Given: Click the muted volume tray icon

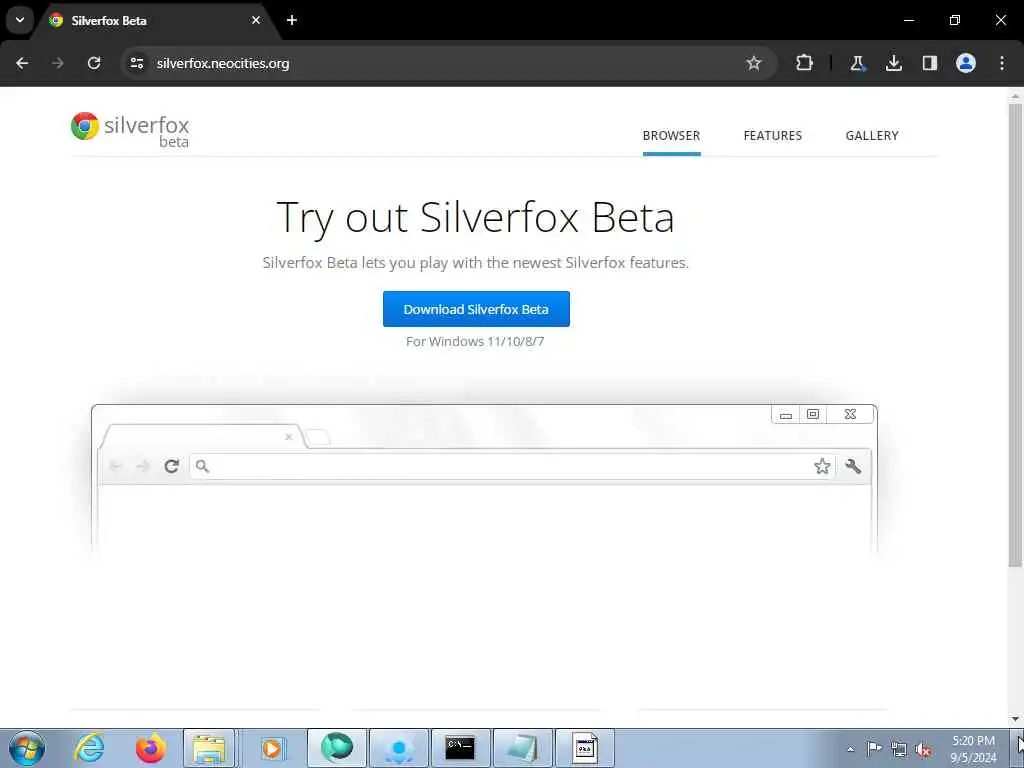Looking at the screenshot, I should click(x=923, y=749).
